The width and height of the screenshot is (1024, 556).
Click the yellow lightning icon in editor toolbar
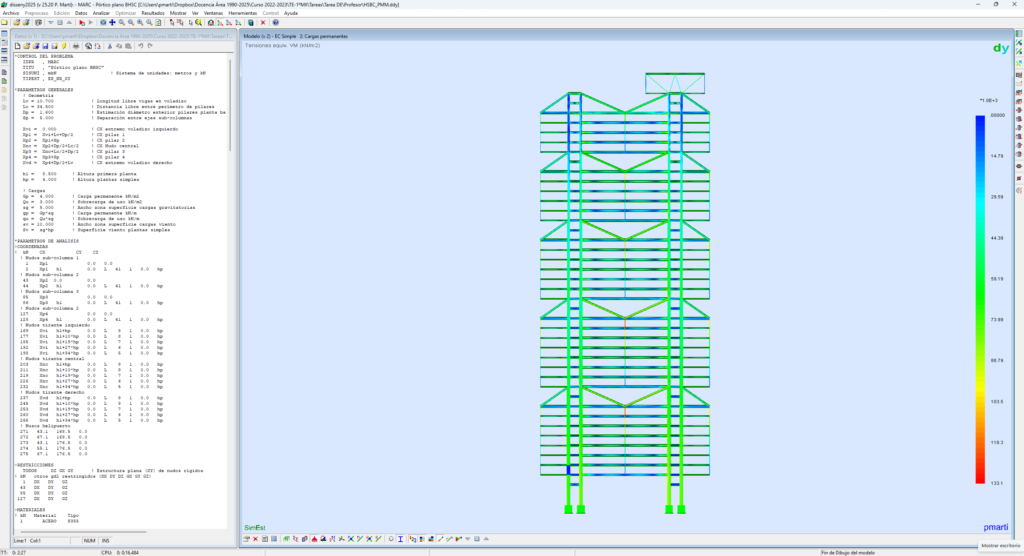coord(63,45)
